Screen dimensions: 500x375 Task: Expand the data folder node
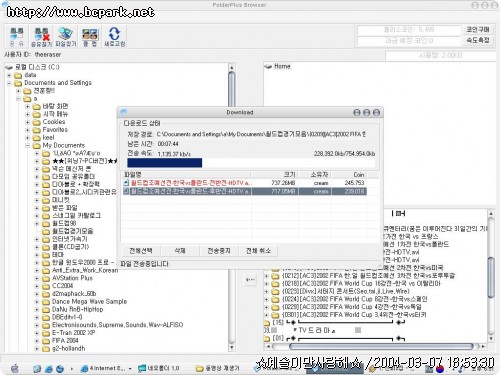tap(9, 75)
